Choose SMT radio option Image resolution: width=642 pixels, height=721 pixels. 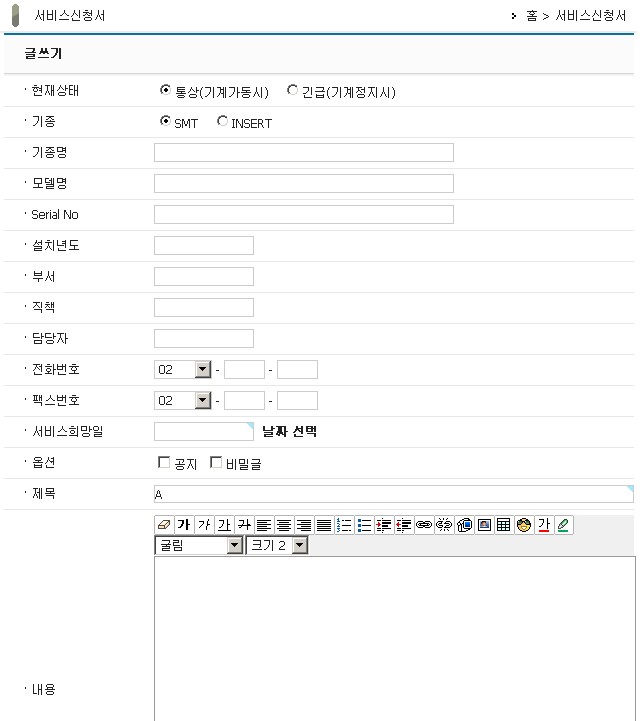[x=165, y=121]
